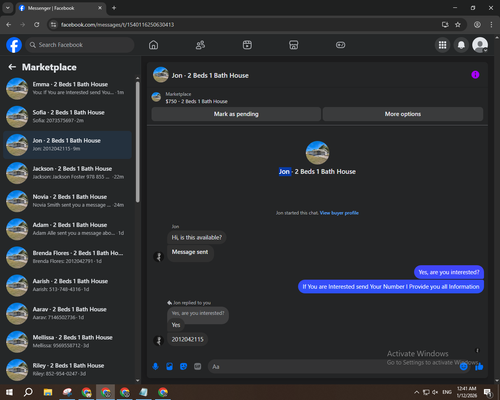Click listing thumbnail in chat header

pos(161,75)
